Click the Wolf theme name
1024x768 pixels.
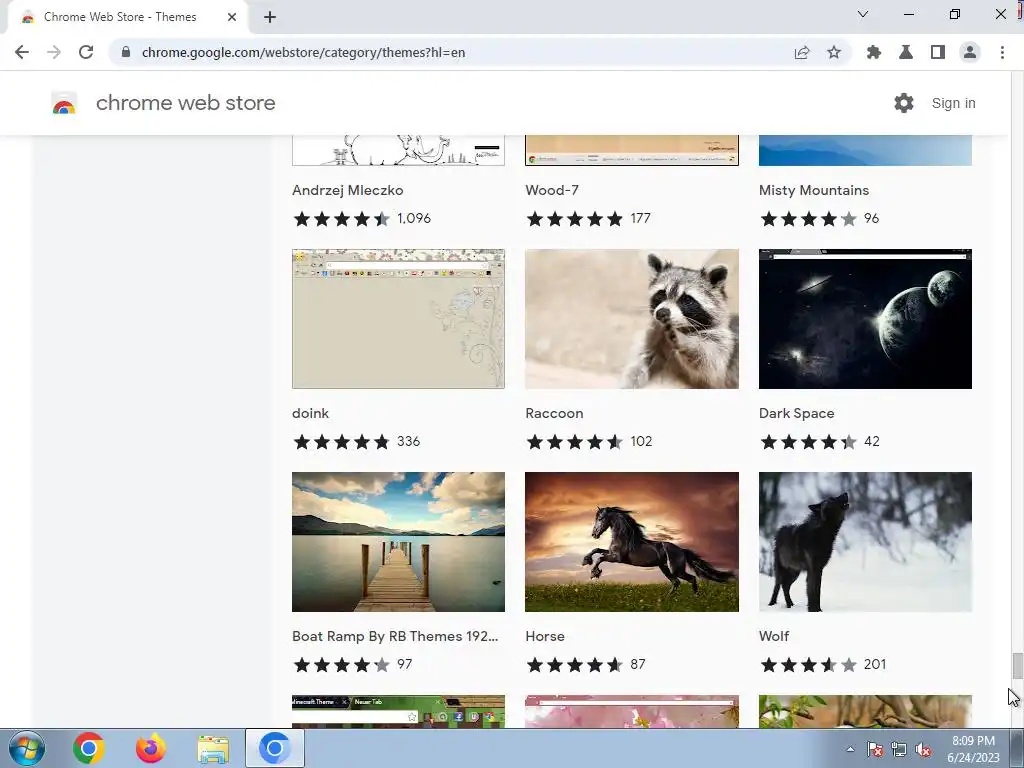pos(774,636)
